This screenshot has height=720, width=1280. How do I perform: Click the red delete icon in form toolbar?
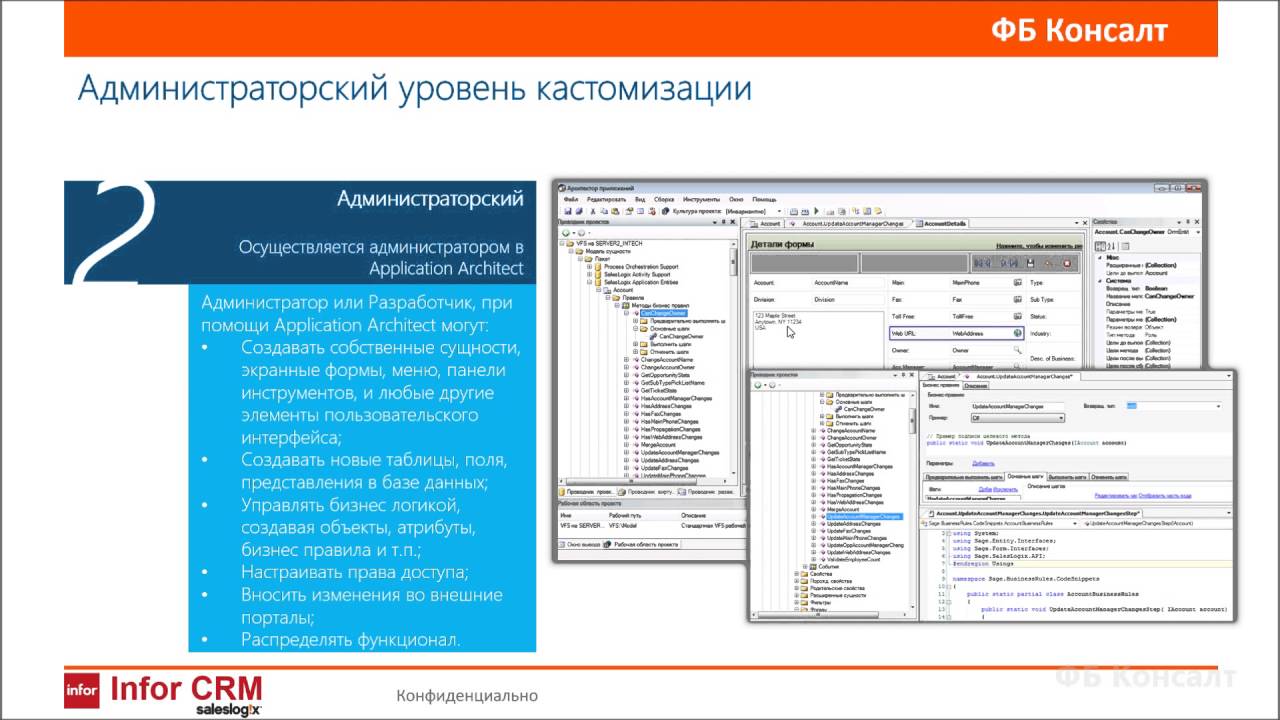tap(1067, 263)
